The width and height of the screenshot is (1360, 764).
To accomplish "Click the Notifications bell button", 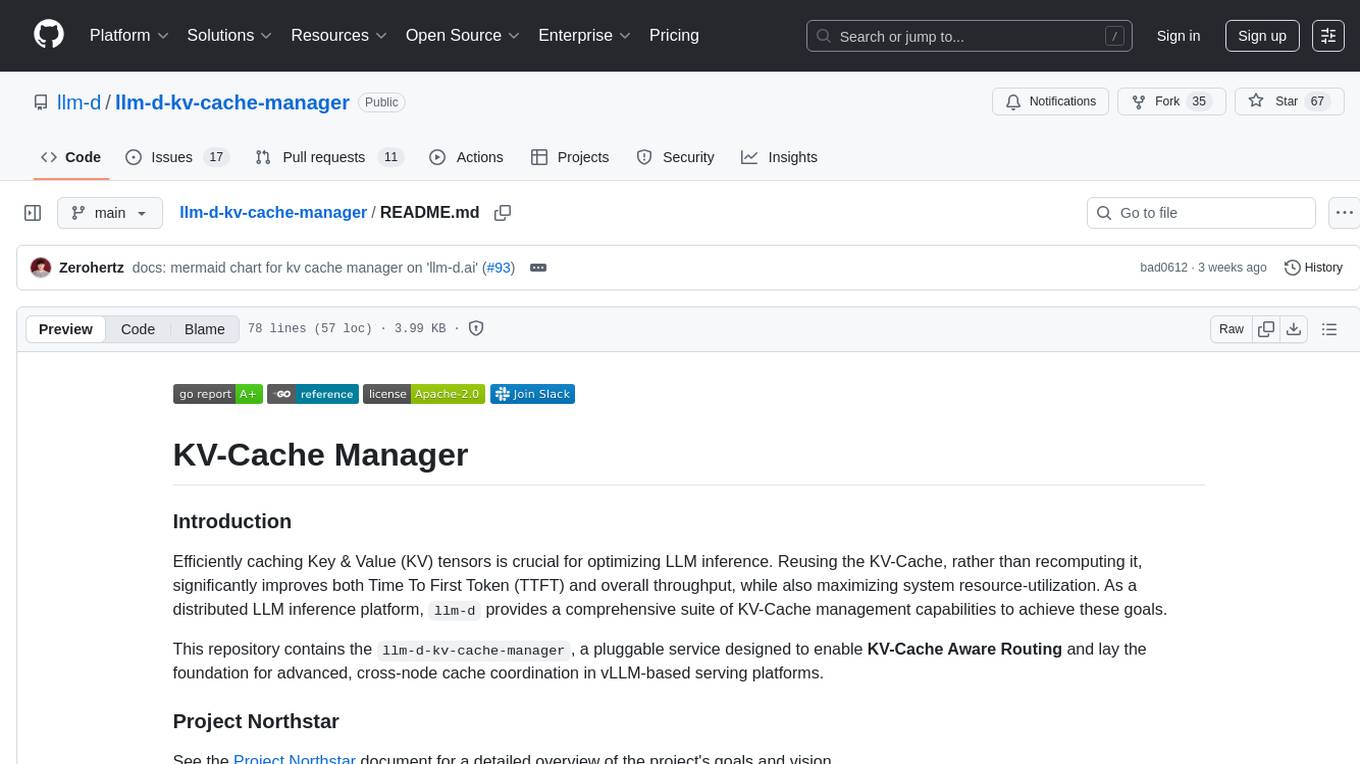I will tap(1051, 101).
